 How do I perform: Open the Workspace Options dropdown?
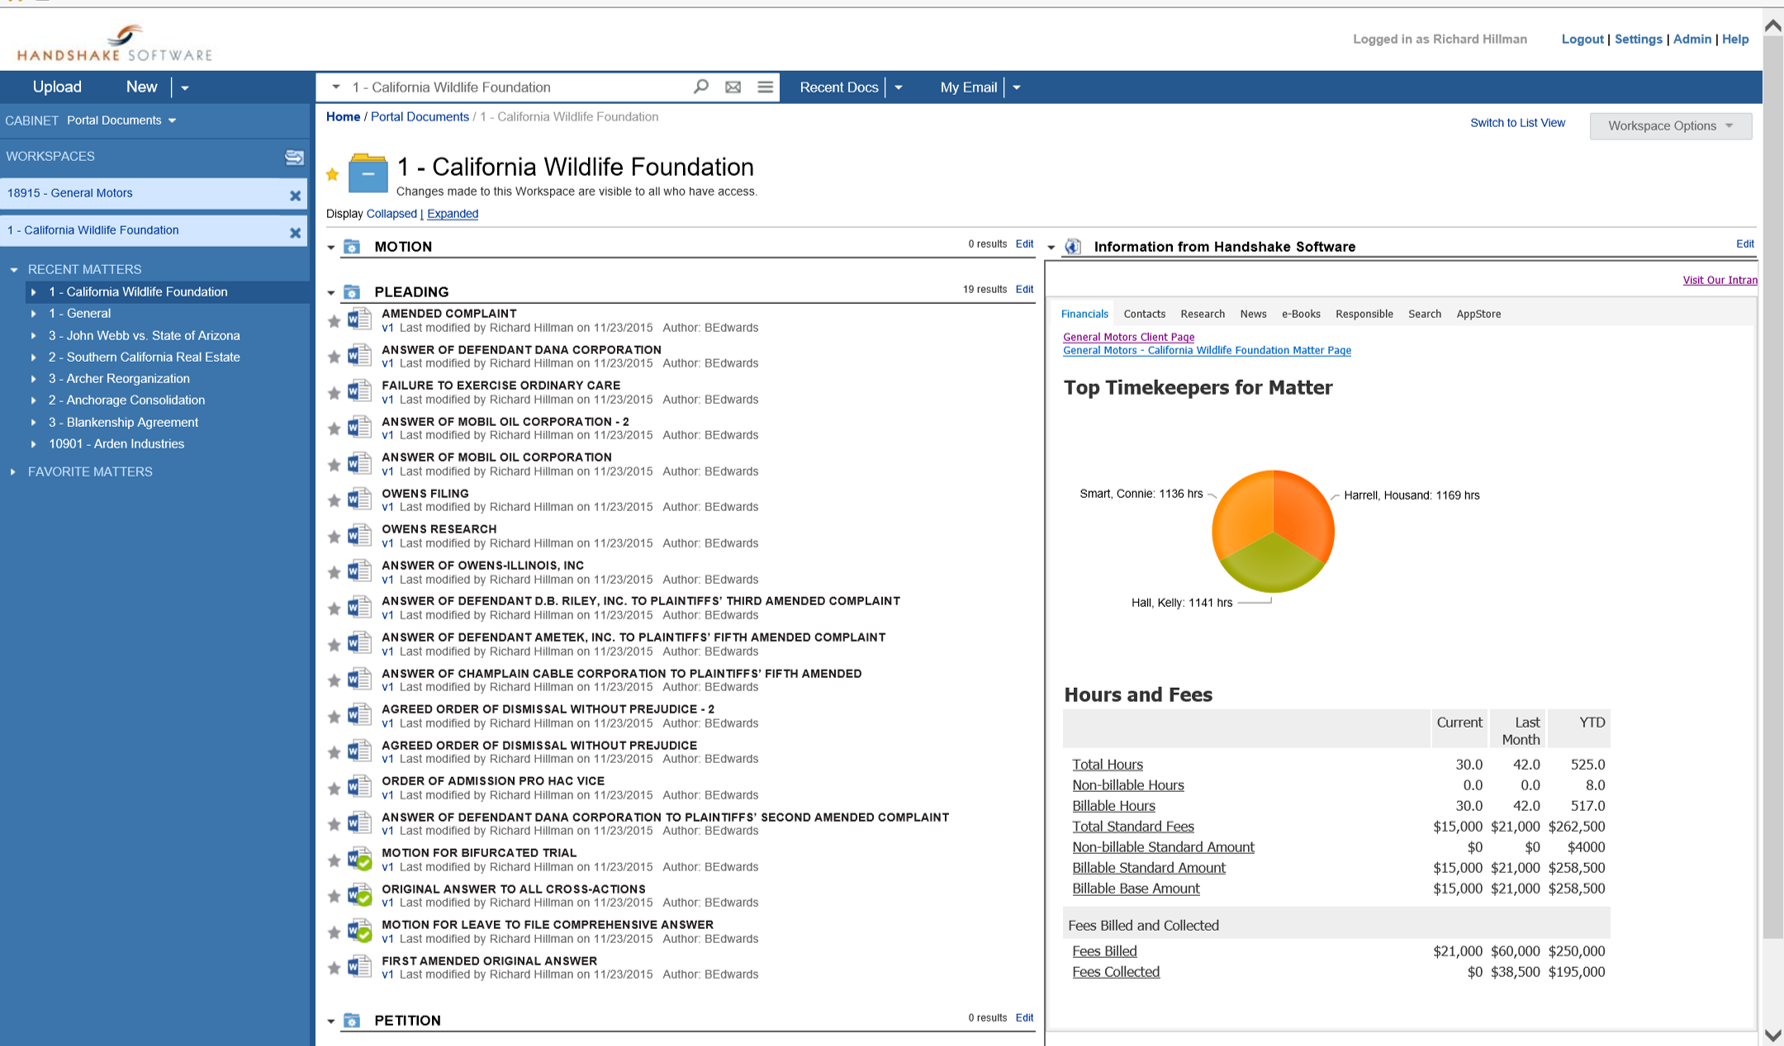pyautogui.click(x=1670, y=126)
